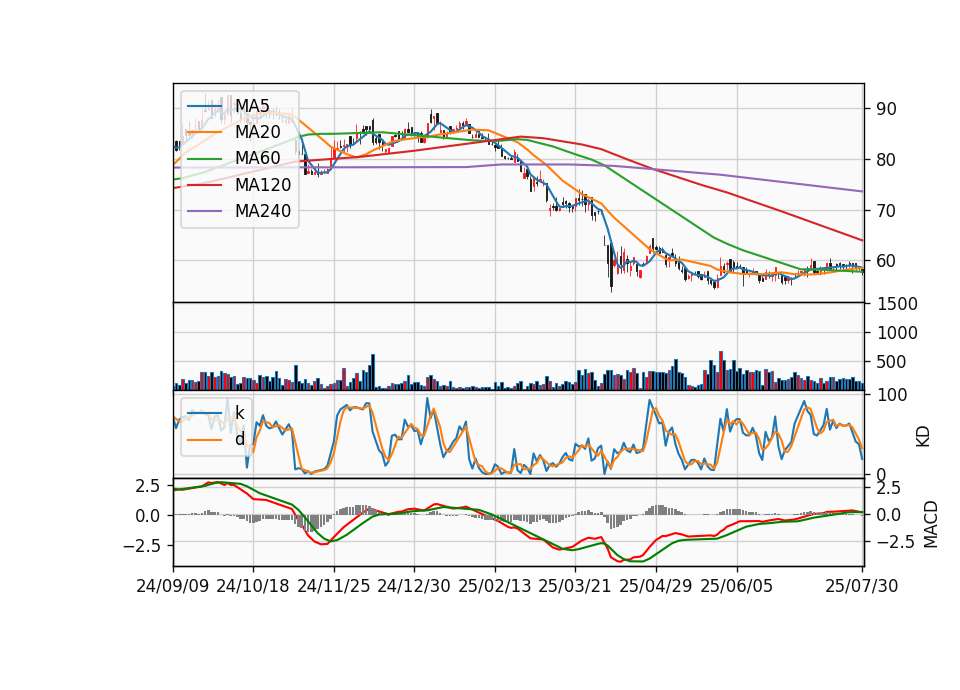The height and width of the screenshot is (690, 960).
Task: Click the MA60 legend label
Action: (258, 159)
